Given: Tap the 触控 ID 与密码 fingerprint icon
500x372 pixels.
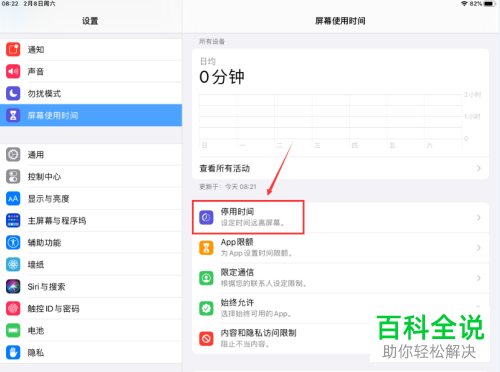Looking at the screenshot, I should click(x=13, y=308).
